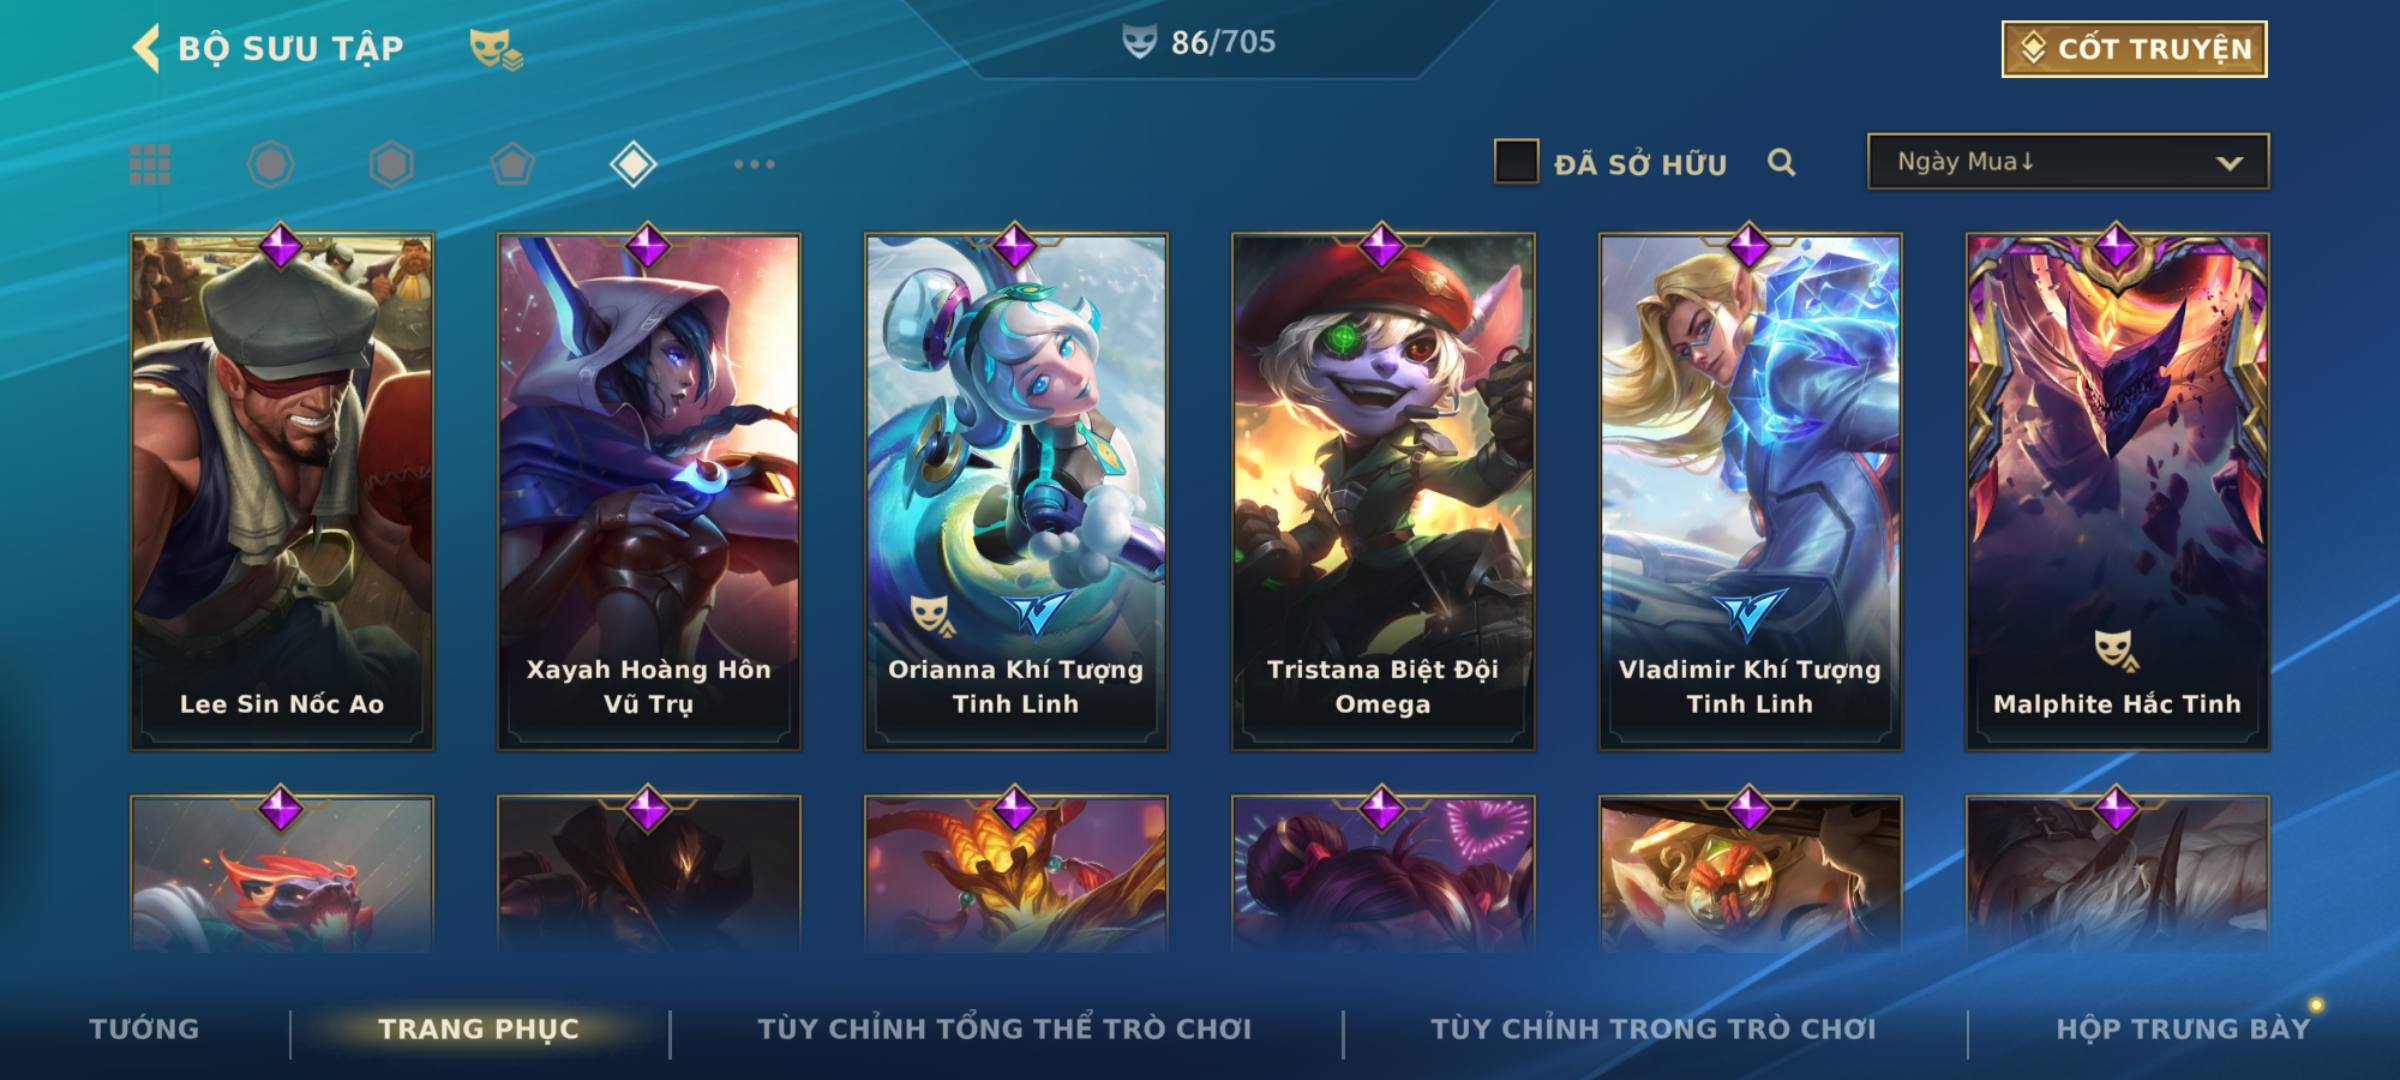The image size is (2400, 1080).
Task: Switch to the Tướng tab
Action: click(x=144, y=1029)
